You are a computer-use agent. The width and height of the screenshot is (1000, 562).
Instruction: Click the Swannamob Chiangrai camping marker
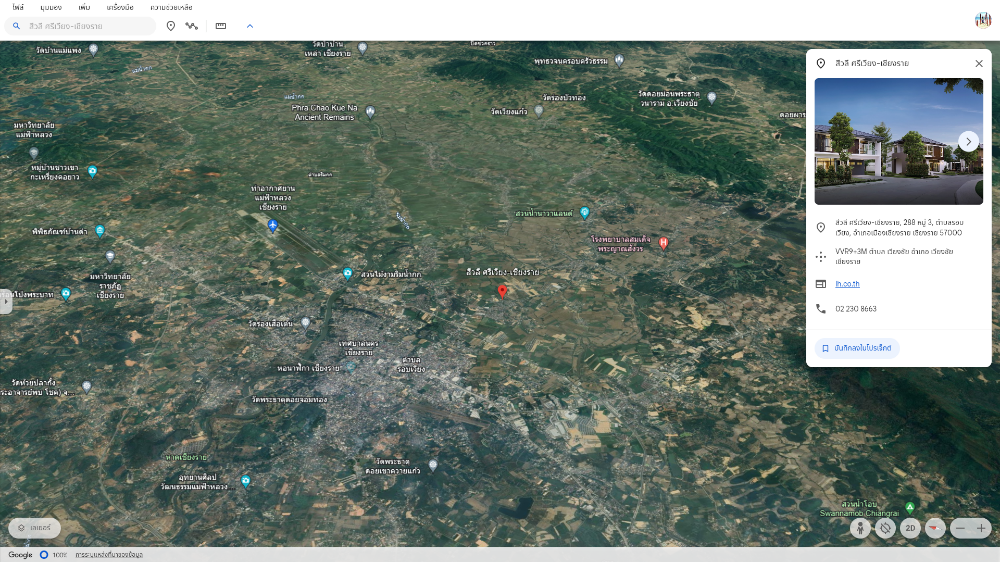910,508
